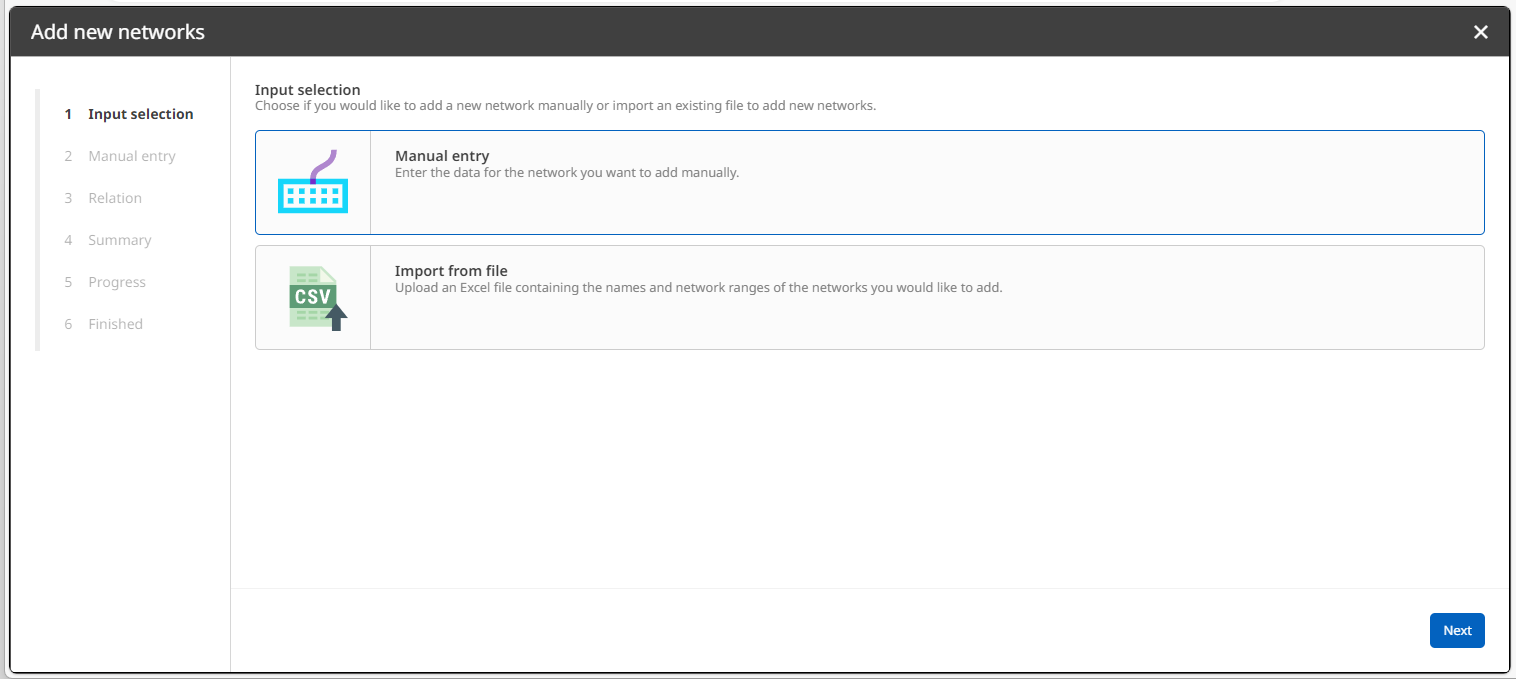Go to step 1 Input selection in sidebar
Viewport: 1516px width, 679px height.
click(x=140, y=114)
